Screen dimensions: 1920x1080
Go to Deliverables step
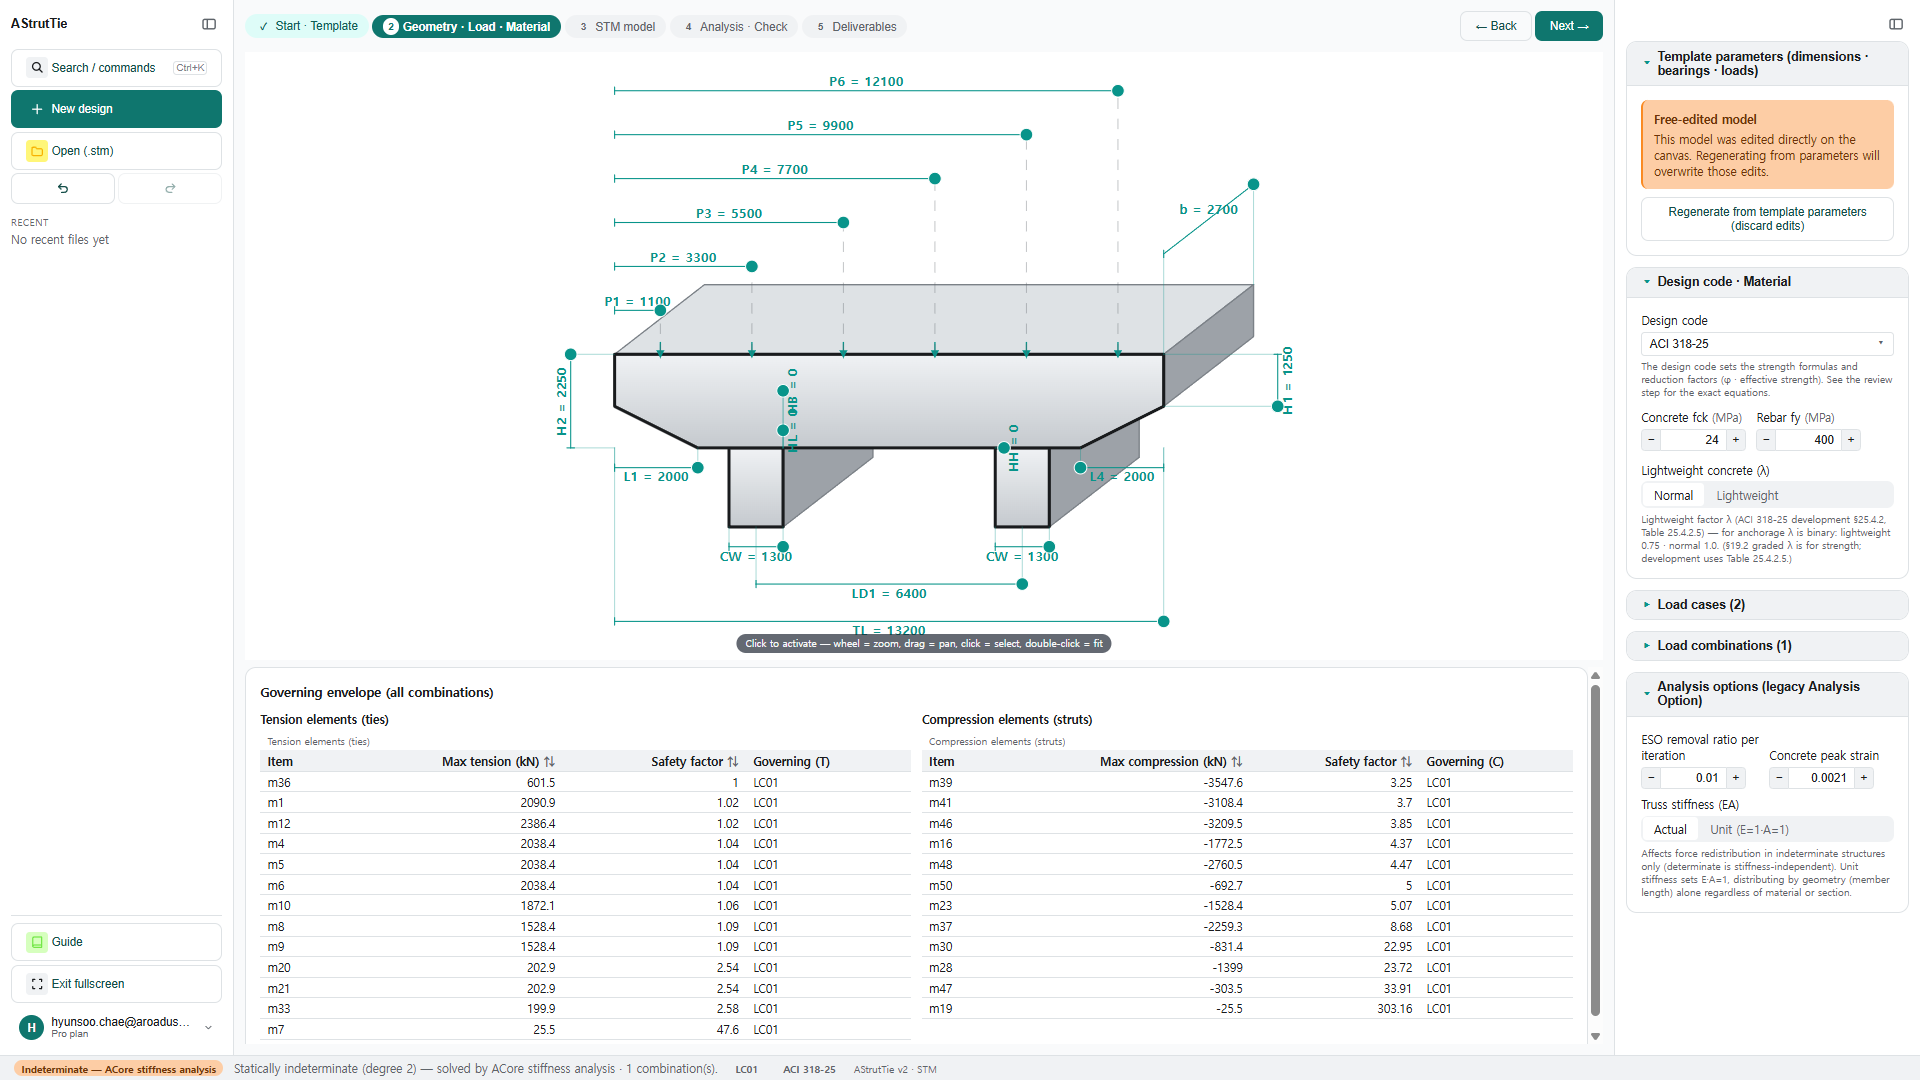[x=855, y=27]
